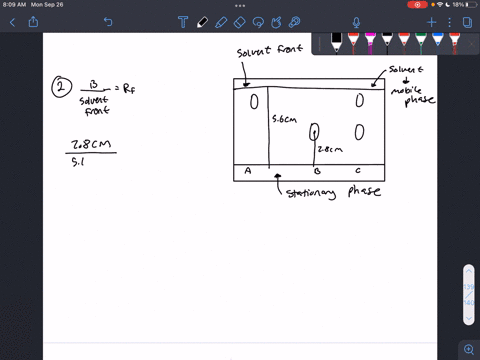The height and width of the screenshot is (360, 480).
Task: Open the vertical three-dot more menu
Action: point(449,22)
